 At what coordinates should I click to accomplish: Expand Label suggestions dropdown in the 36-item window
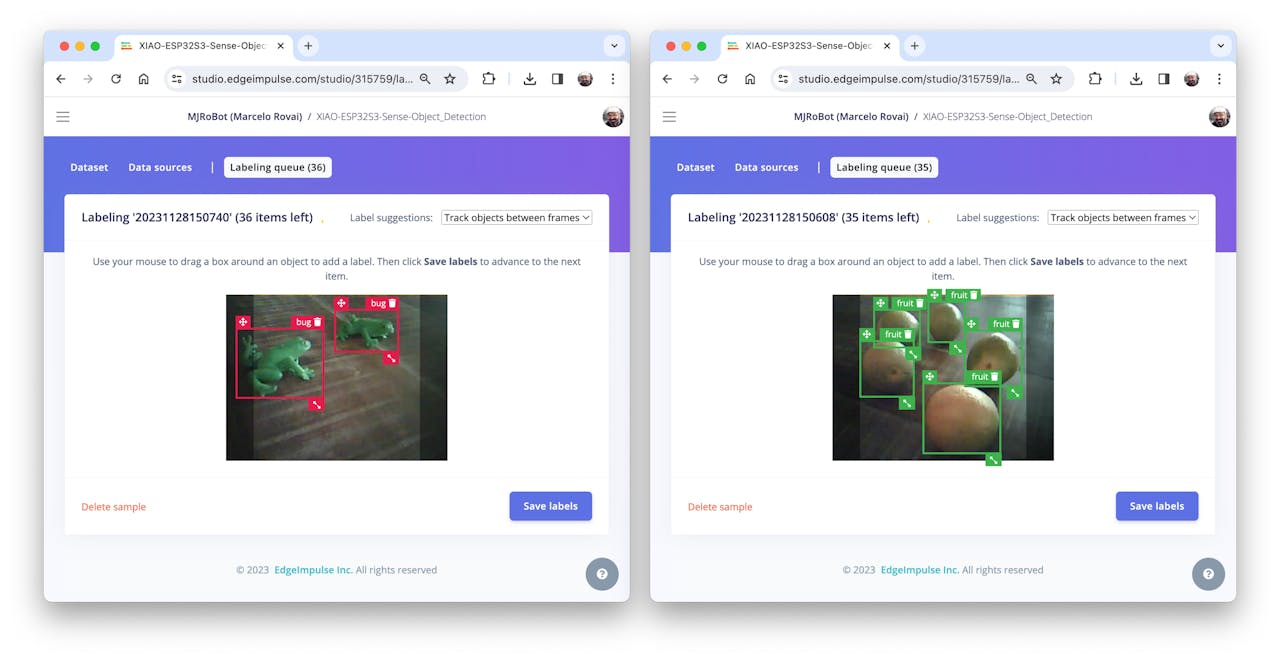click(x=516, y=218)
